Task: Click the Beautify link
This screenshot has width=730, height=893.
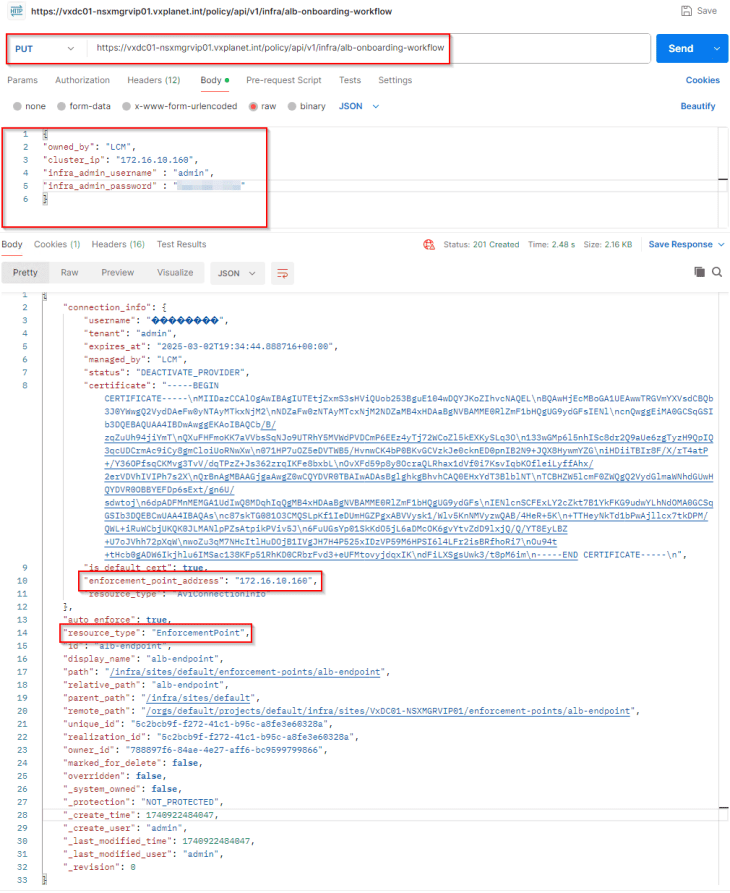Action: [698, 106]
